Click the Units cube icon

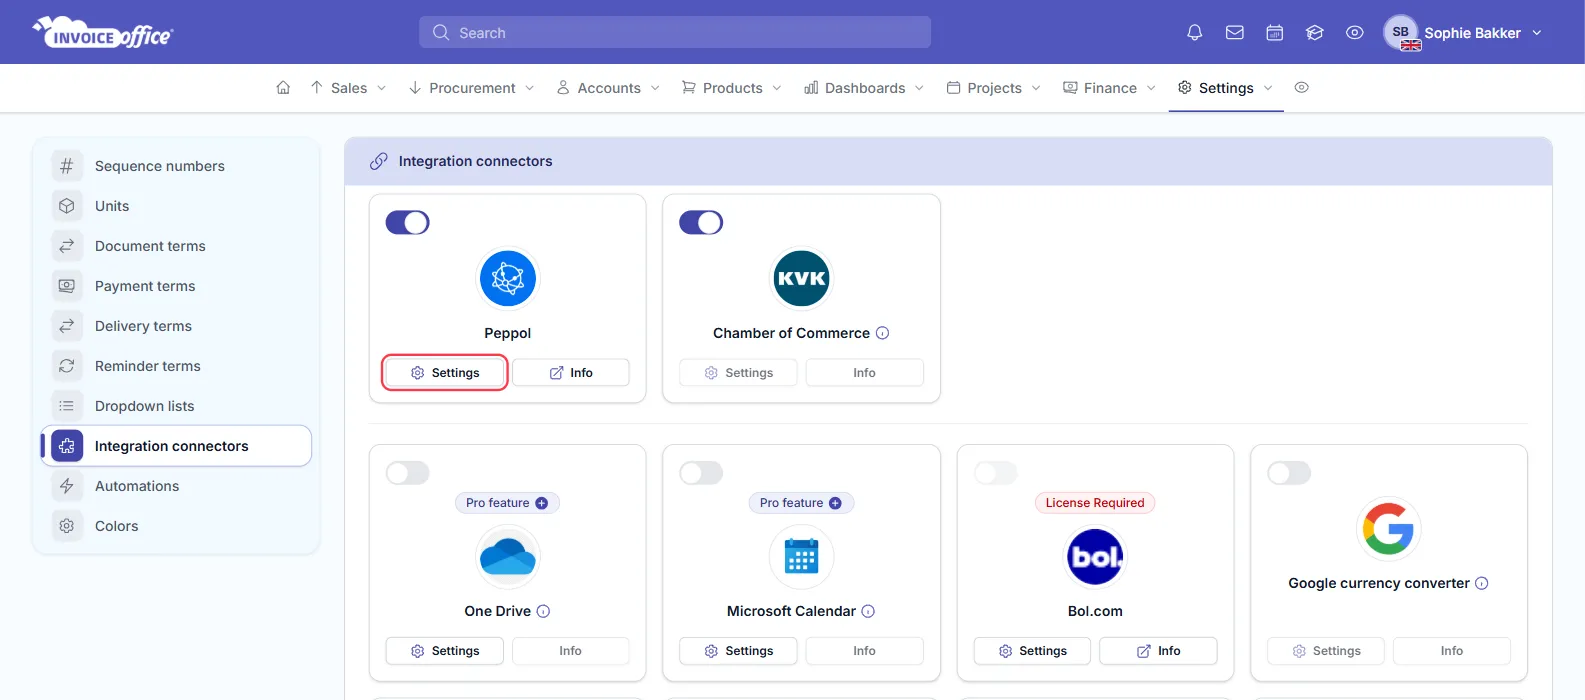[x=67, y=206]
